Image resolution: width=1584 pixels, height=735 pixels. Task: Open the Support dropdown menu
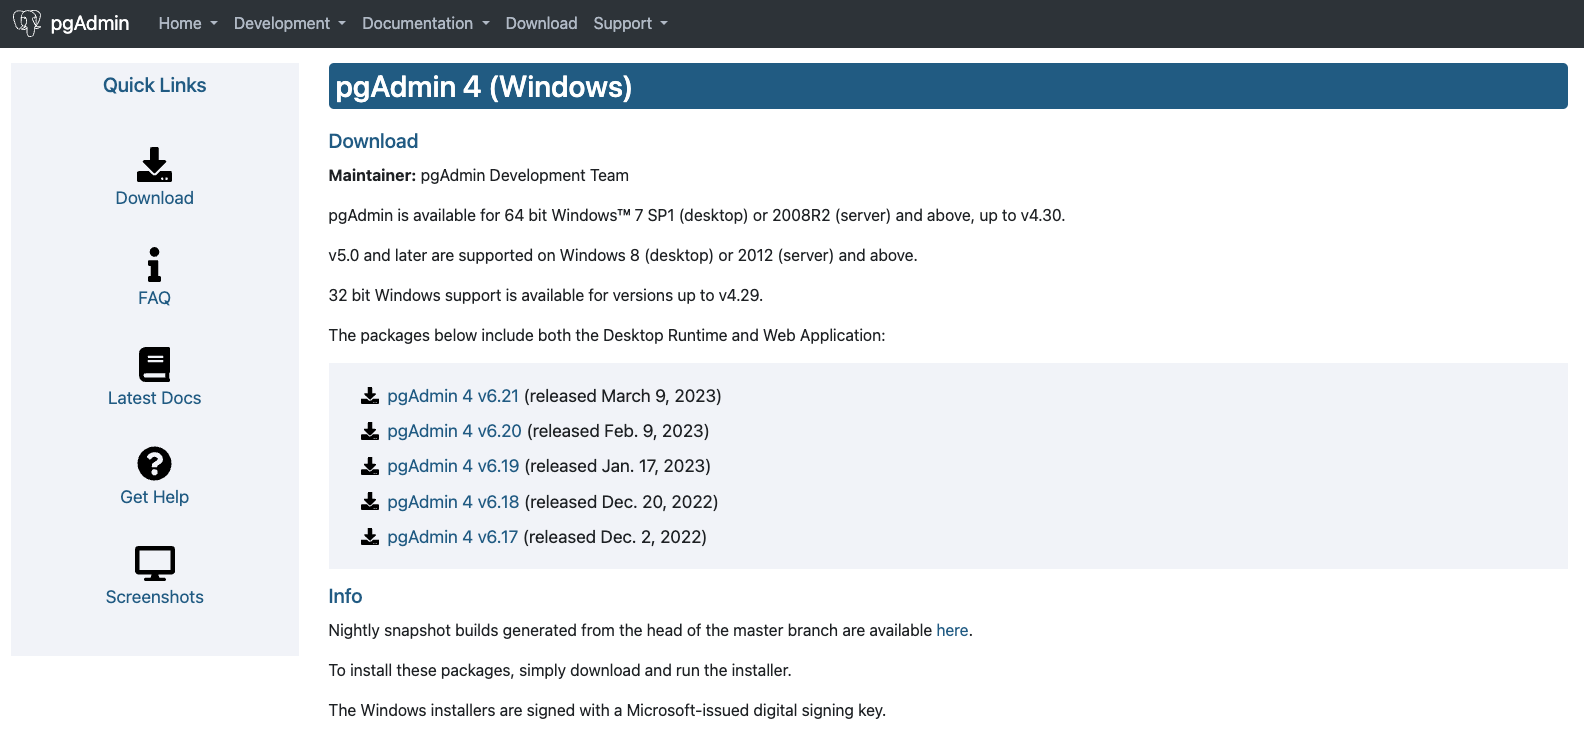(x=630, y=23)
